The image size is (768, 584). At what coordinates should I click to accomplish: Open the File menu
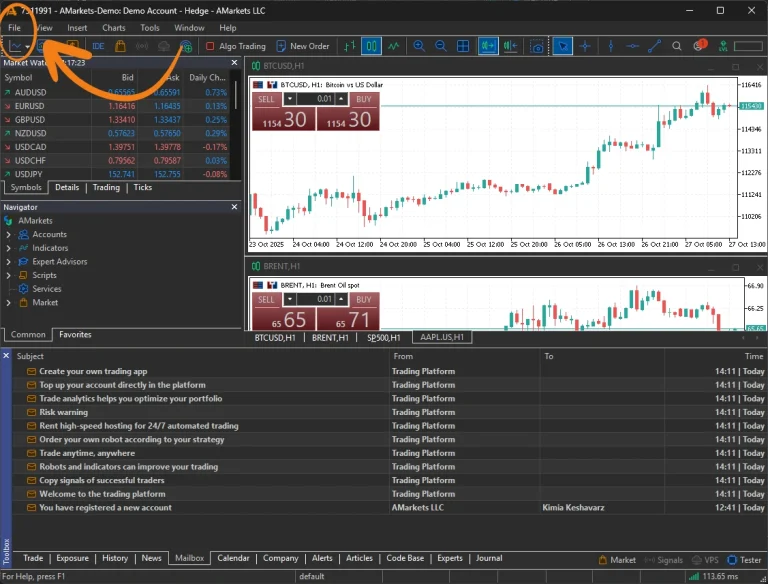click(14, 28)
